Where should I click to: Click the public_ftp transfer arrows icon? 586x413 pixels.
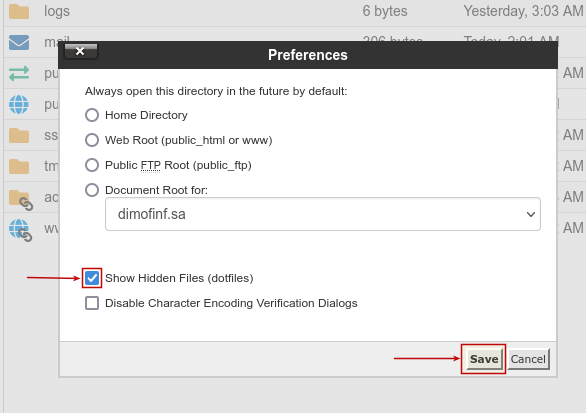19,73
